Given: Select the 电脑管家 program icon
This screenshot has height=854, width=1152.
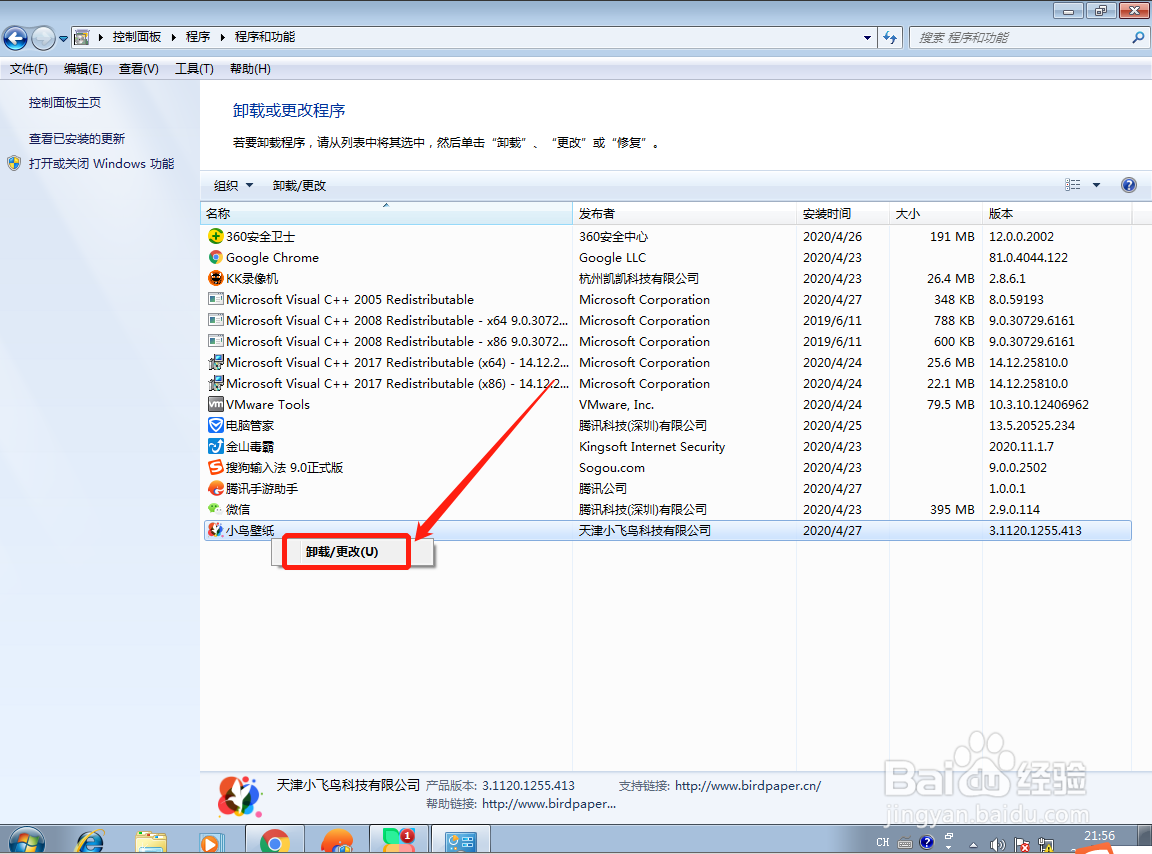Looking at the screenshot, I should [x=215, y=425].
